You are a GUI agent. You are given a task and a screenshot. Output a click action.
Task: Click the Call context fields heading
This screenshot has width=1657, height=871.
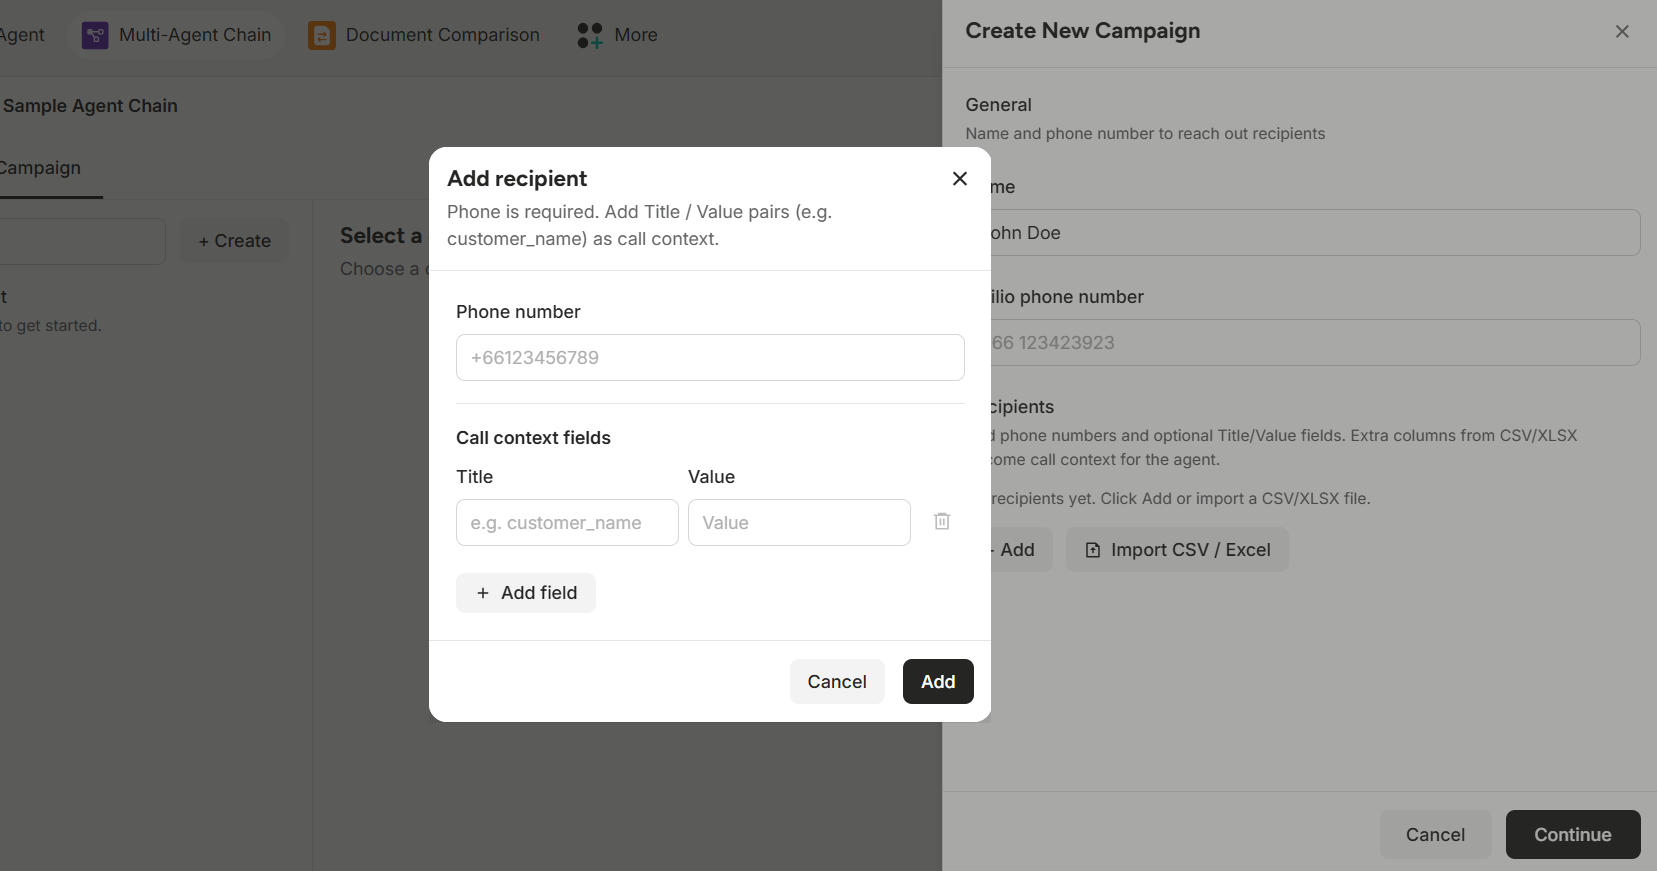(x=533, y=438)
